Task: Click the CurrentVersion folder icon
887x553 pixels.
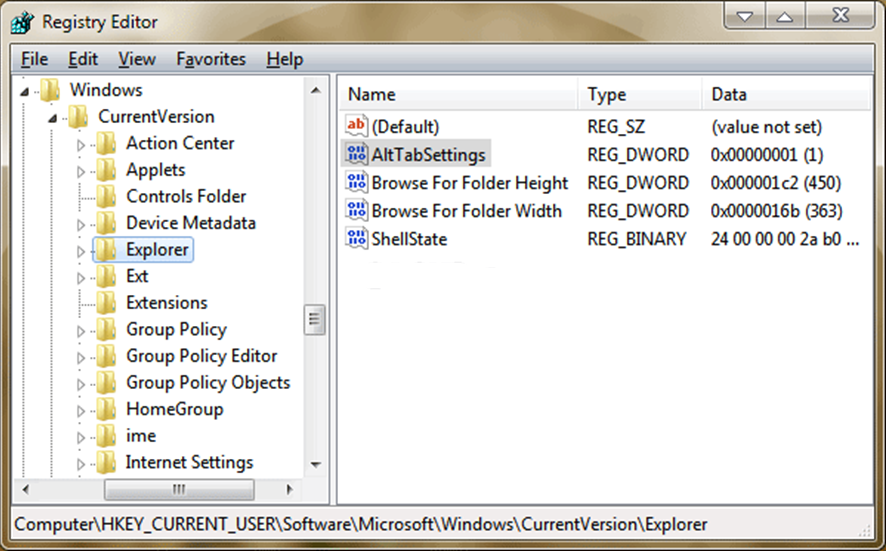Action: (x=79, y=116)
